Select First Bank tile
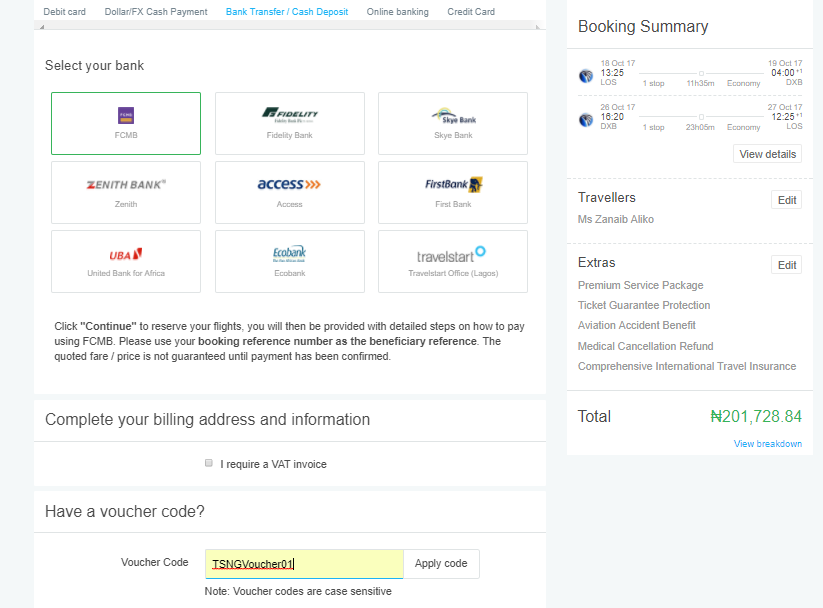Viewport: 823px width, 608px height. click(453, 192)
